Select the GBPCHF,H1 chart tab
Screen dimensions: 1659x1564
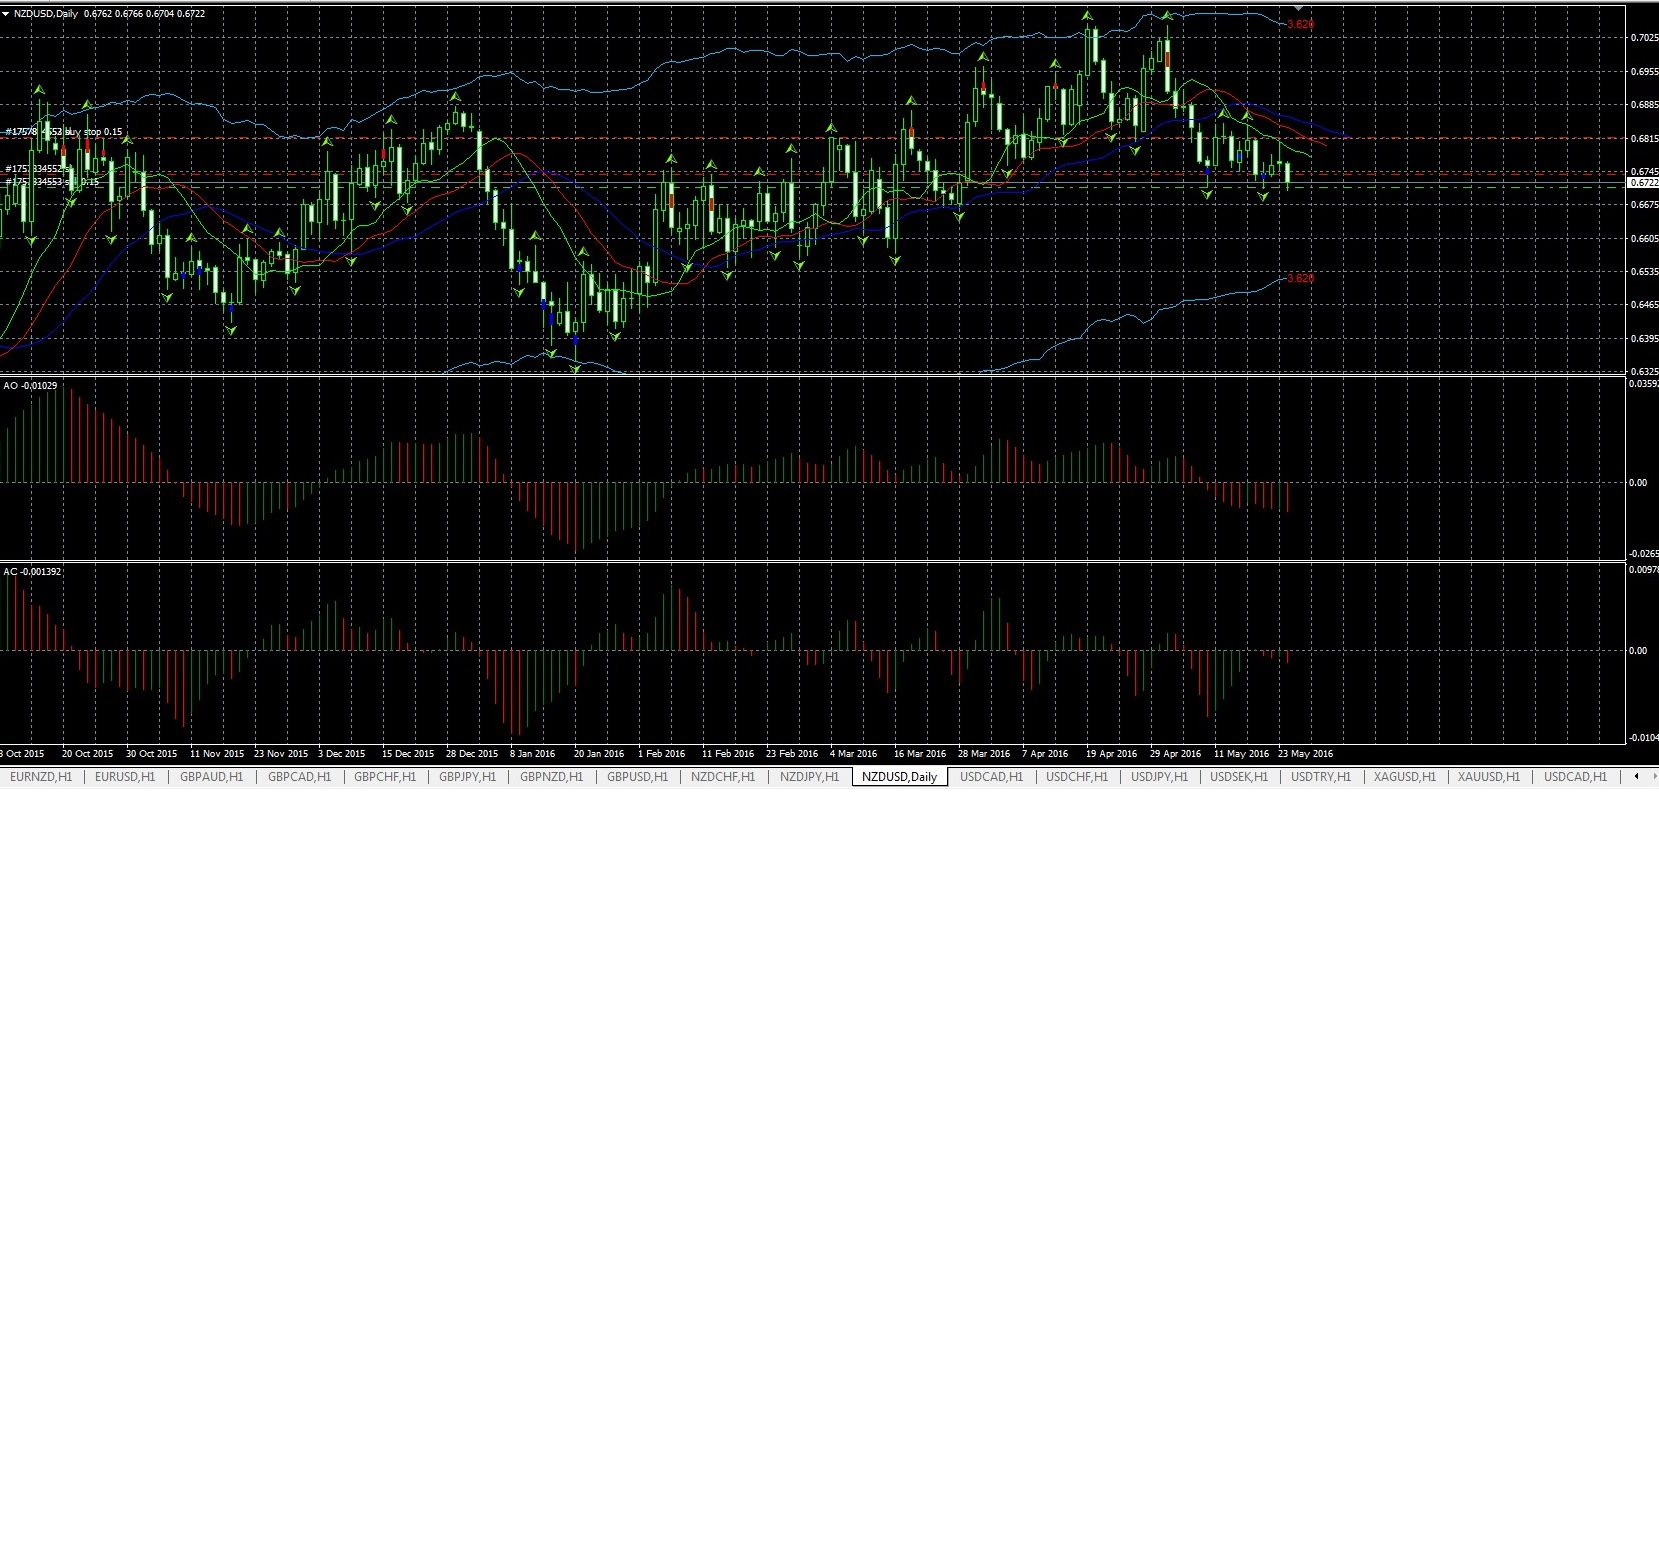pyautogui.click(x=385, y=777)
